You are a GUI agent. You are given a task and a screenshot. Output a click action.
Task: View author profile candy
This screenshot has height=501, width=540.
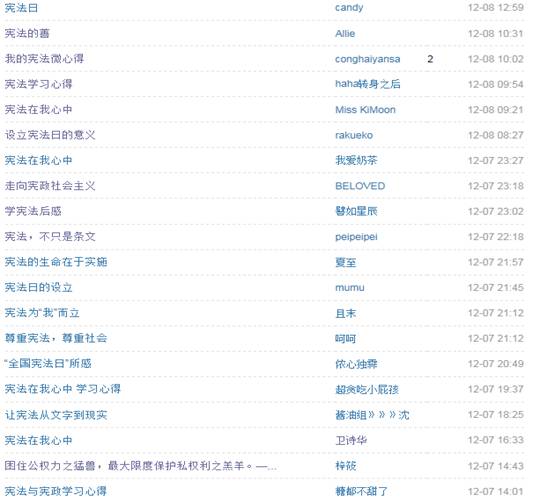click(349, 8)
